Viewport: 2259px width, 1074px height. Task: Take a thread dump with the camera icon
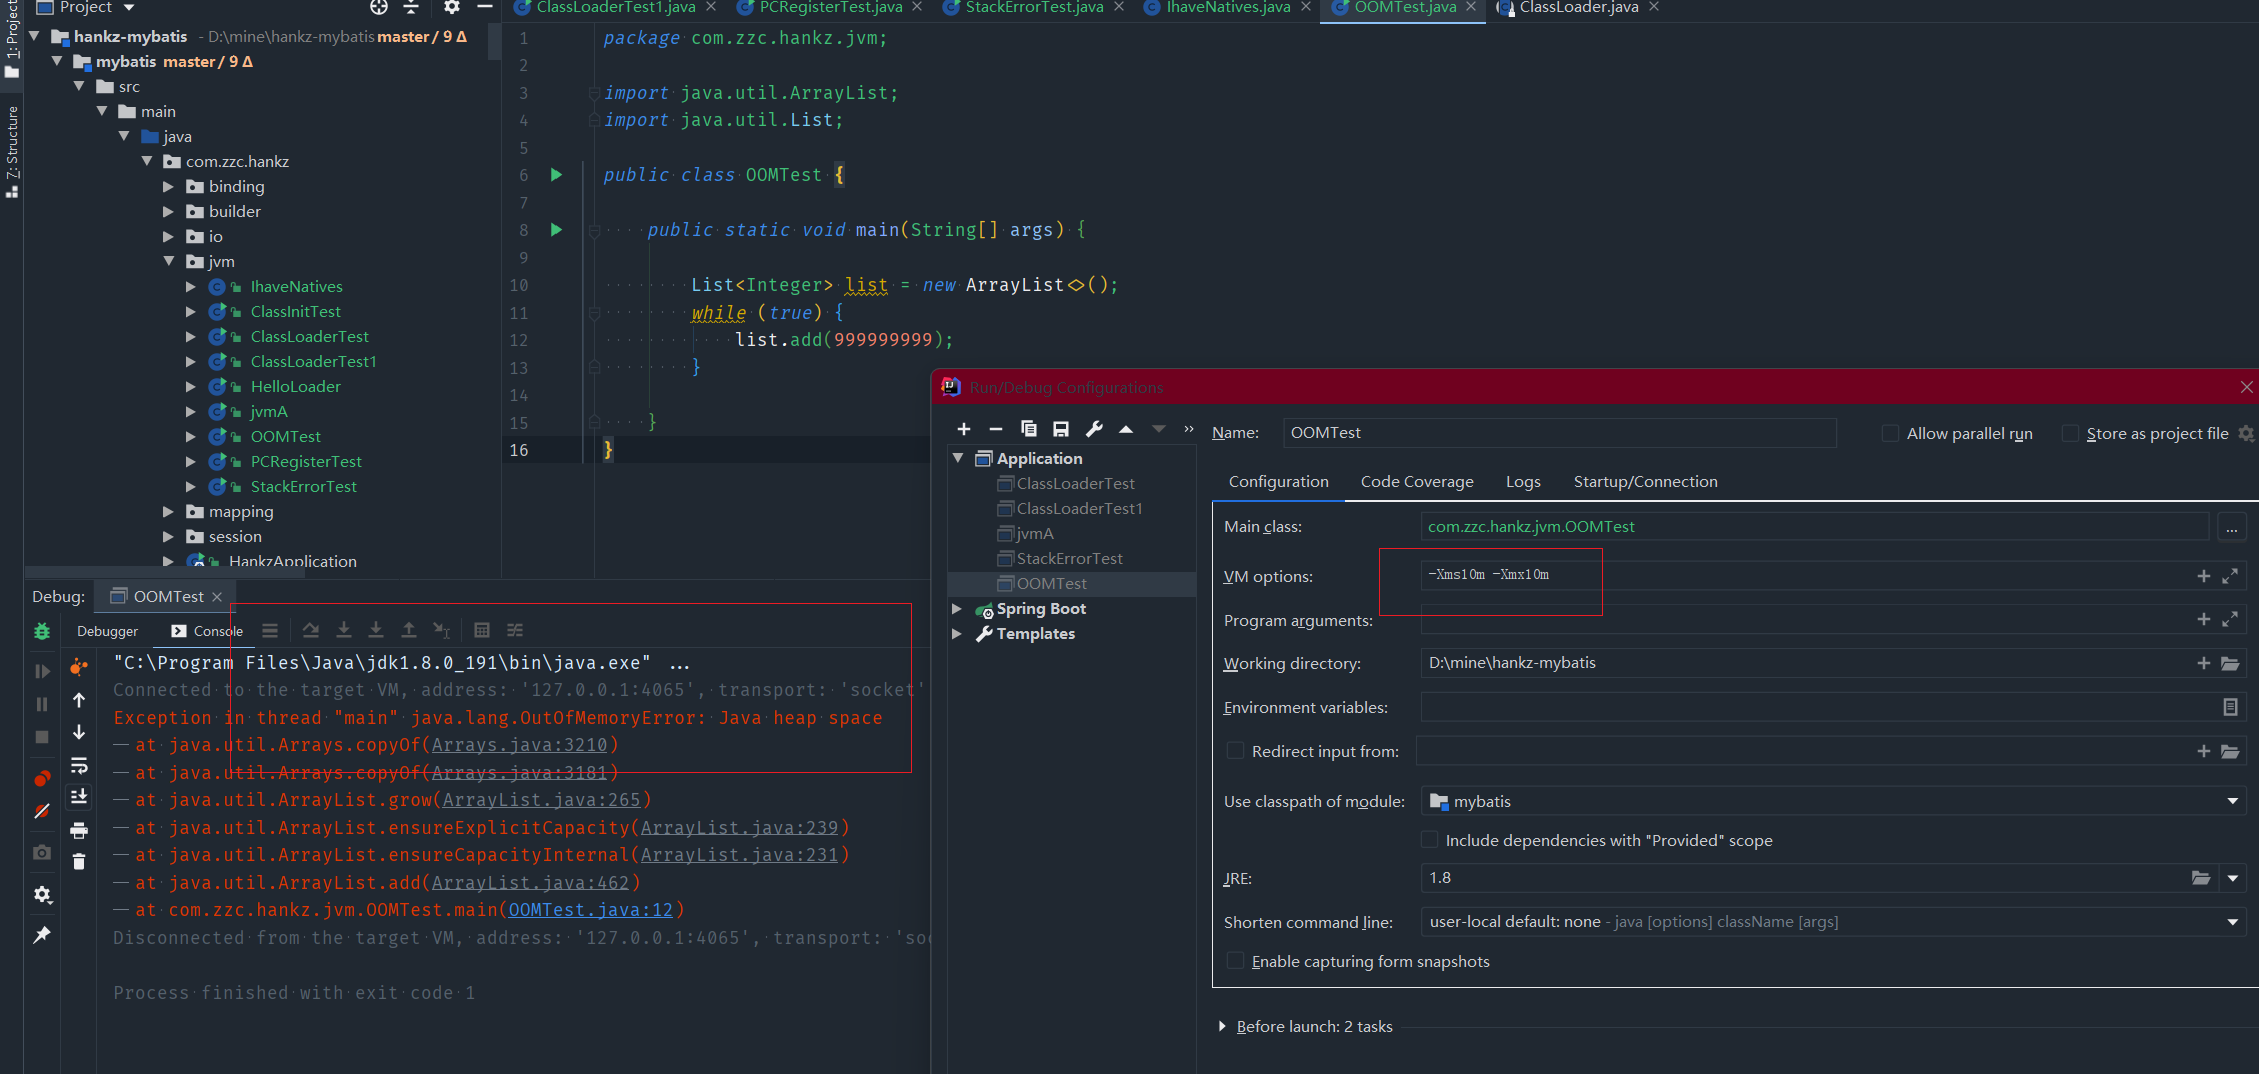point(42,852)
